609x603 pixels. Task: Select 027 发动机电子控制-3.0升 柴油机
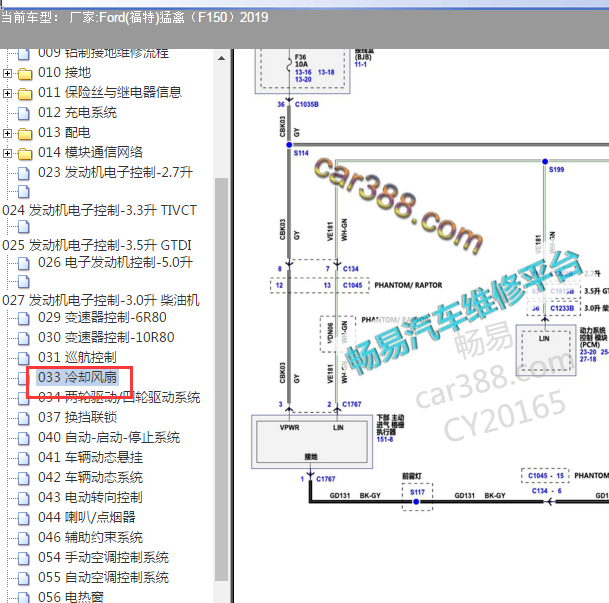pos(101,300)
